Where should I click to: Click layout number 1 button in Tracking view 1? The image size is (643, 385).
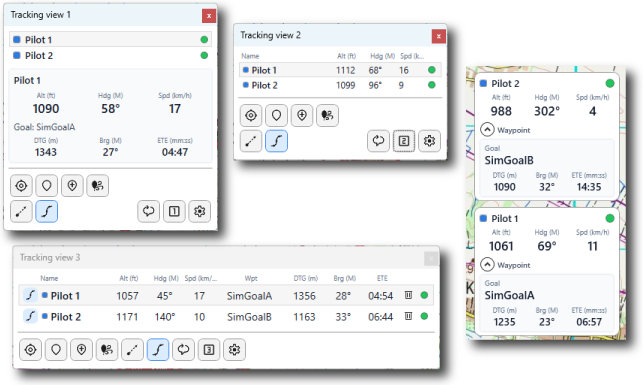pos(174,212)
